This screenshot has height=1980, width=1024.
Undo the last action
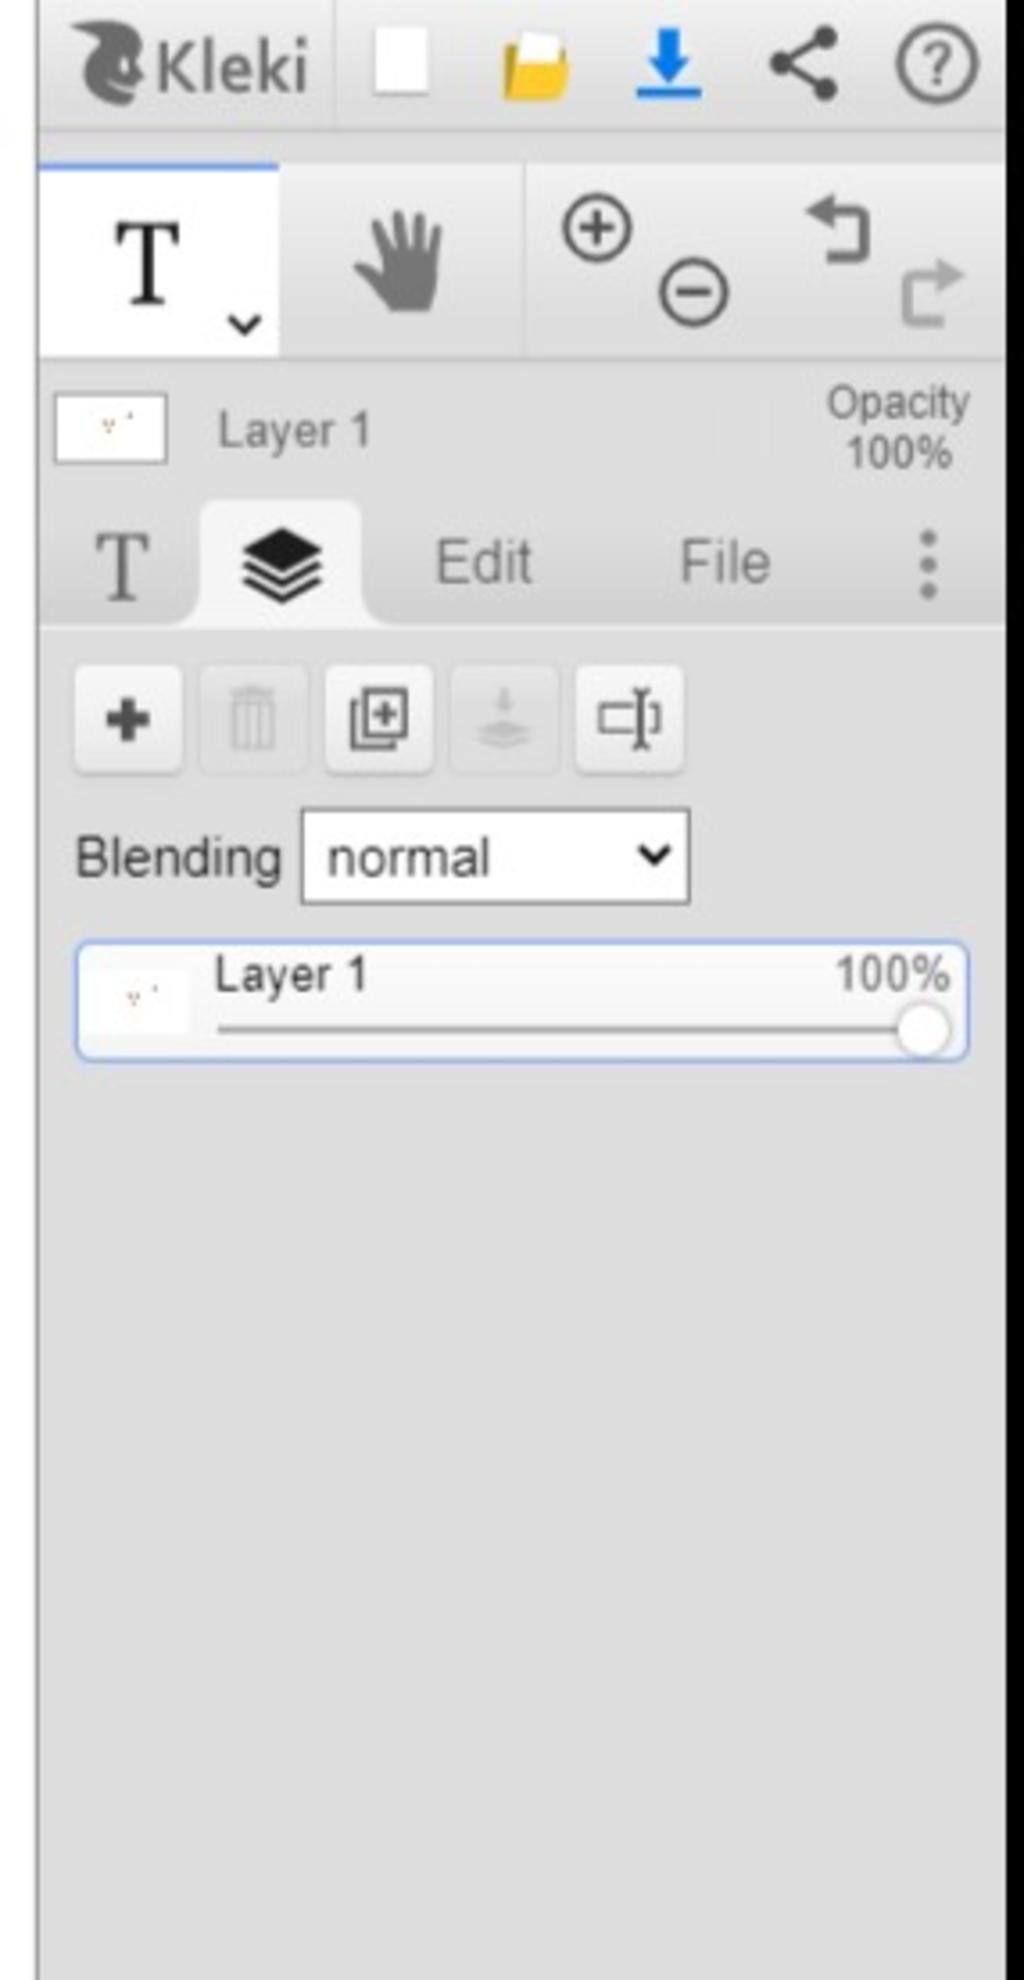[x=839, y=230]
